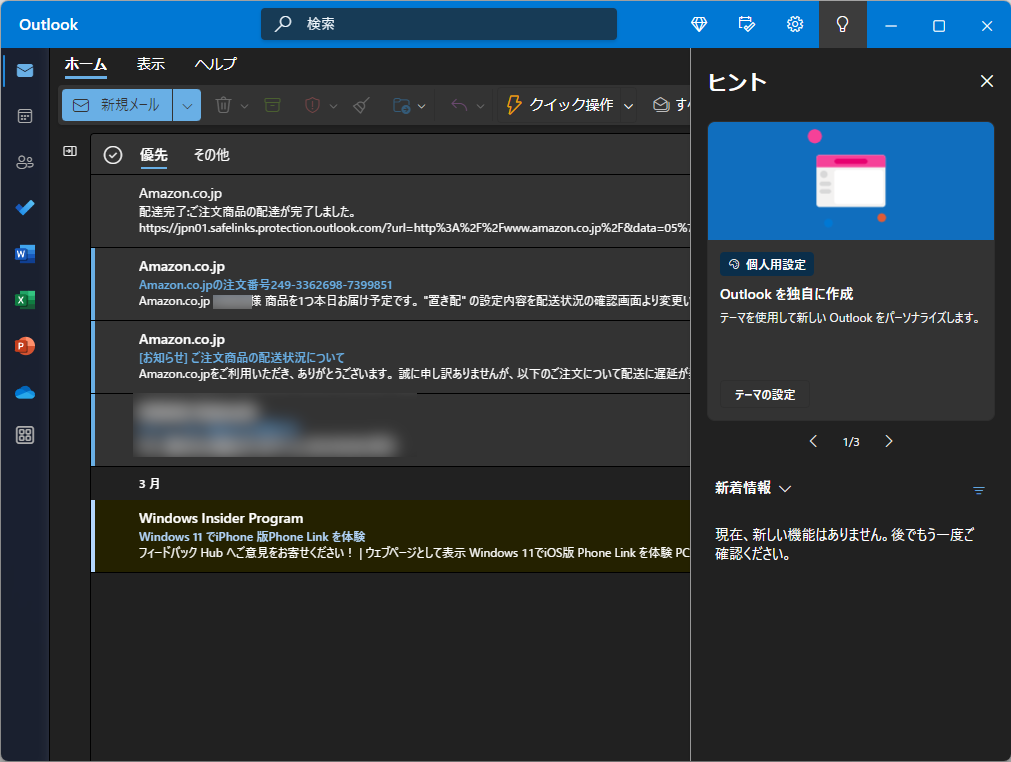Open My Day from the title bar
Screen dimensions: 1011x762
746,24
